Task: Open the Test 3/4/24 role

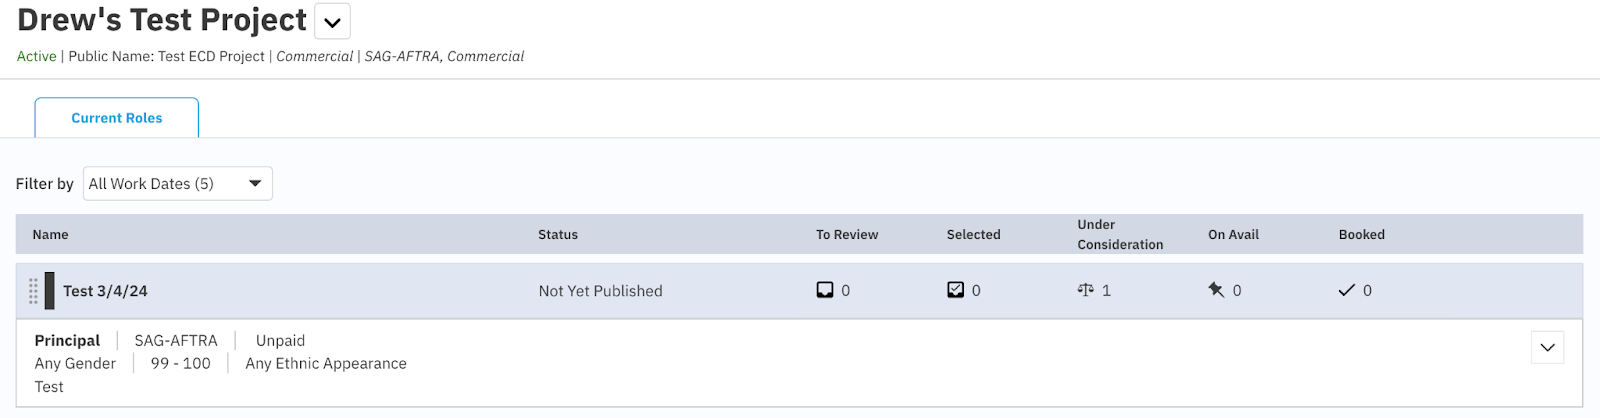Action: click(105, 291)
